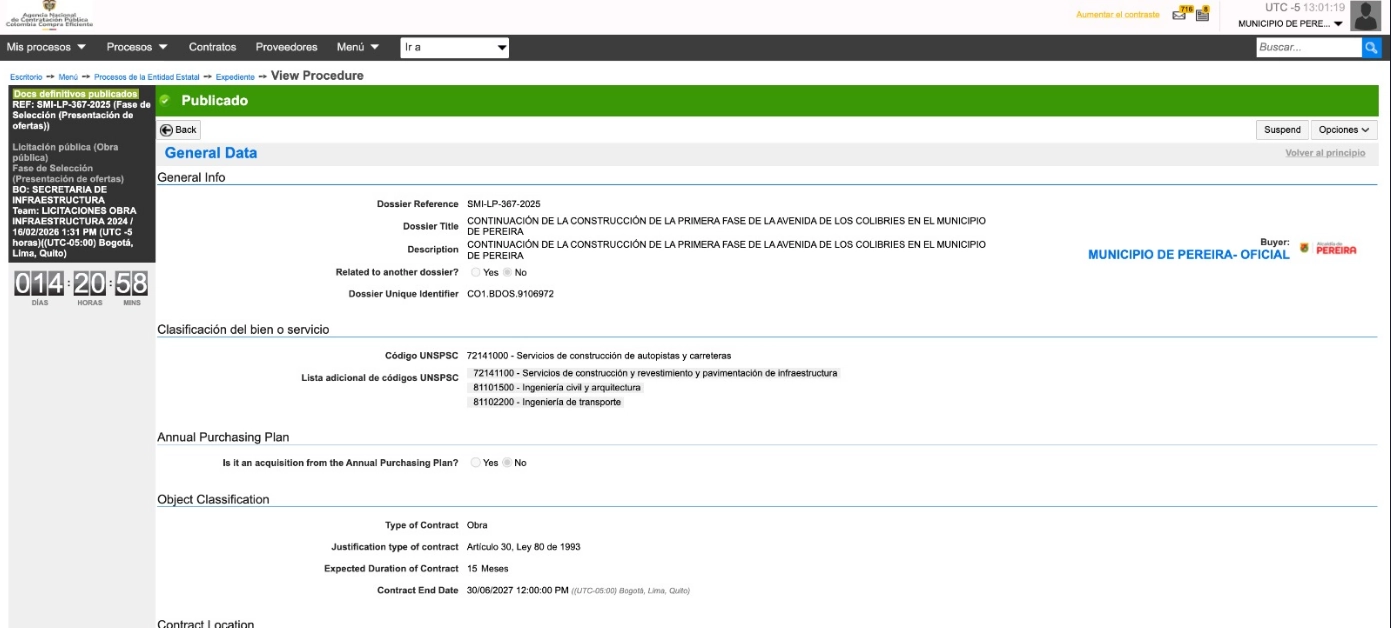
Task: Open the Proveedores menu item
Action: [286, 47]
